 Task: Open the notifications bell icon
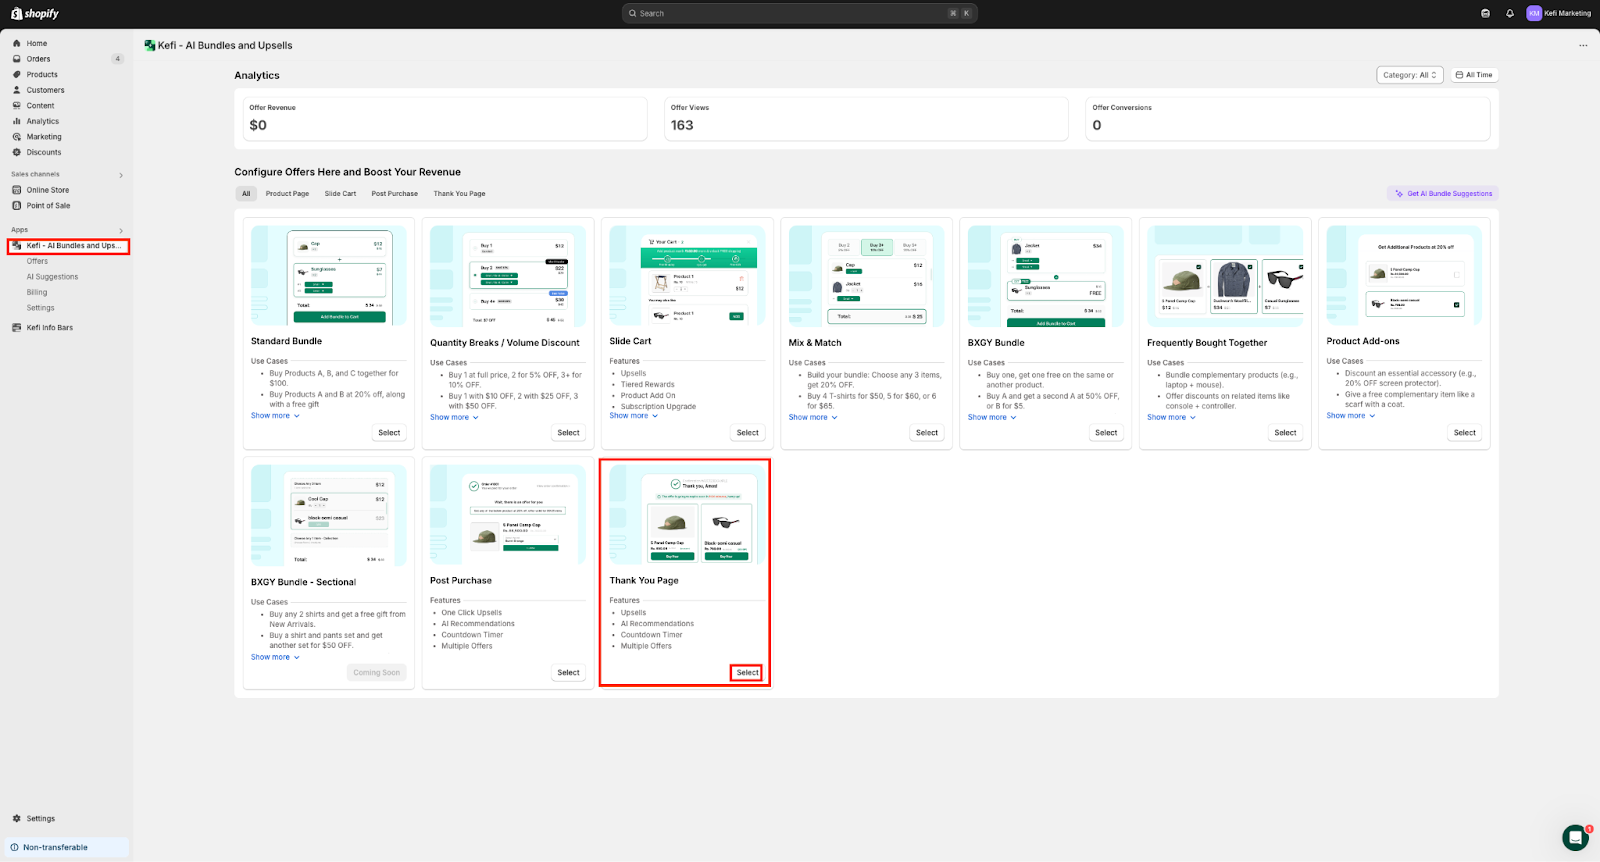pos(1509,13)
